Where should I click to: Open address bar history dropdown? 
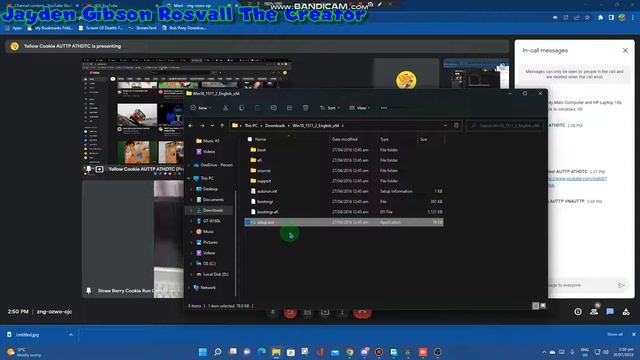(445, 126)
